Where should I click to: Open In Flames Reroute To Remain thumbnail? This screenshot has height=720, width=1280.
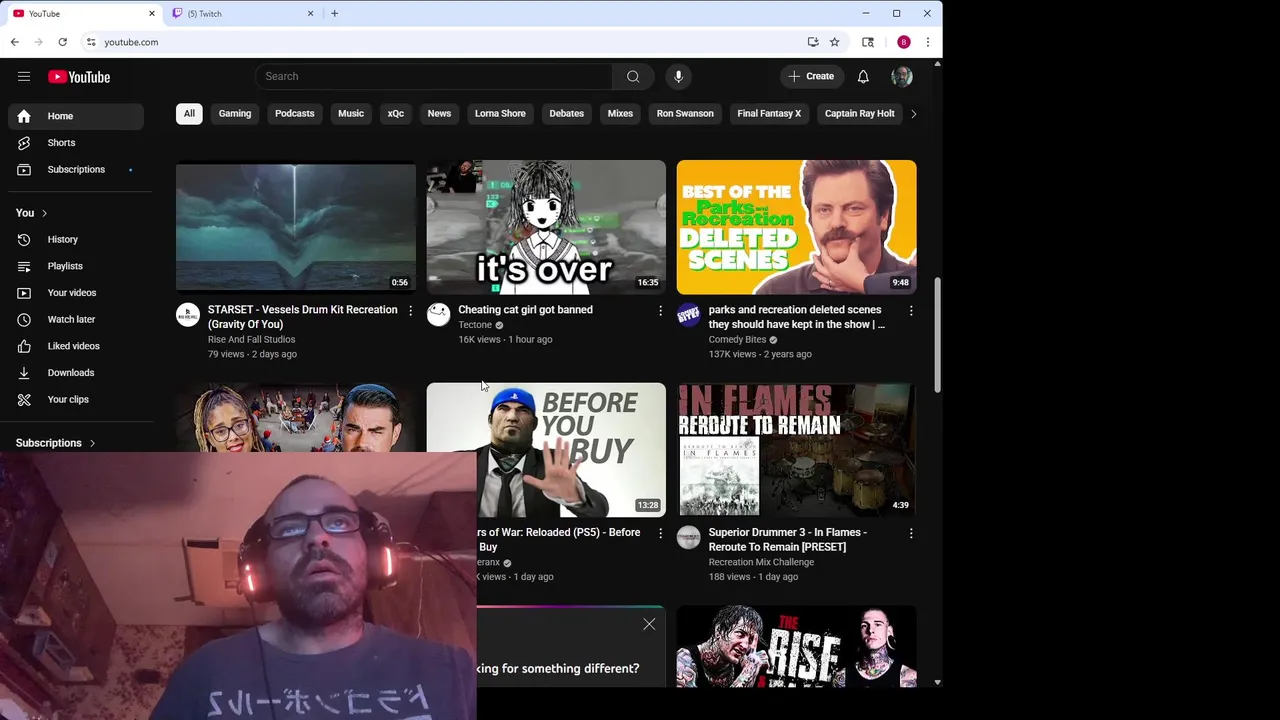[x=796, y=450]
